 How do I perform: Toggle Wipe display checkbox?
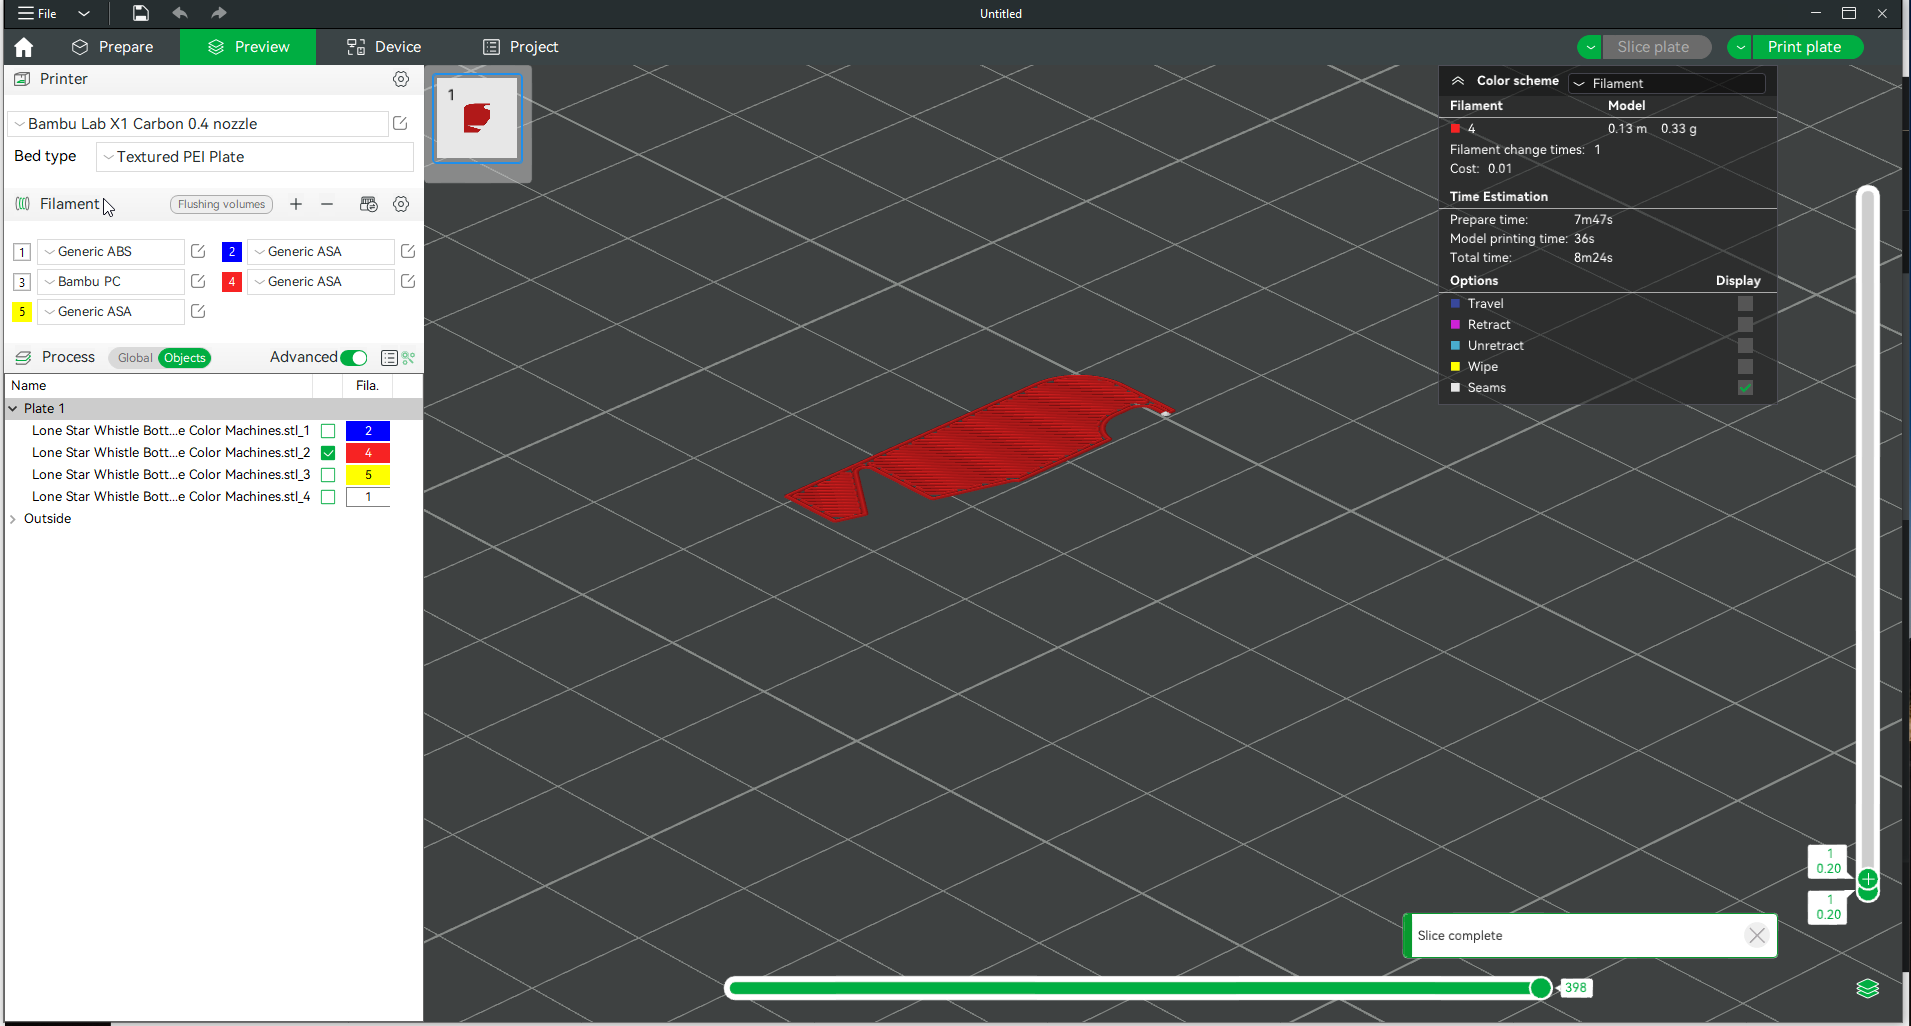click(x=1745, y=366)
